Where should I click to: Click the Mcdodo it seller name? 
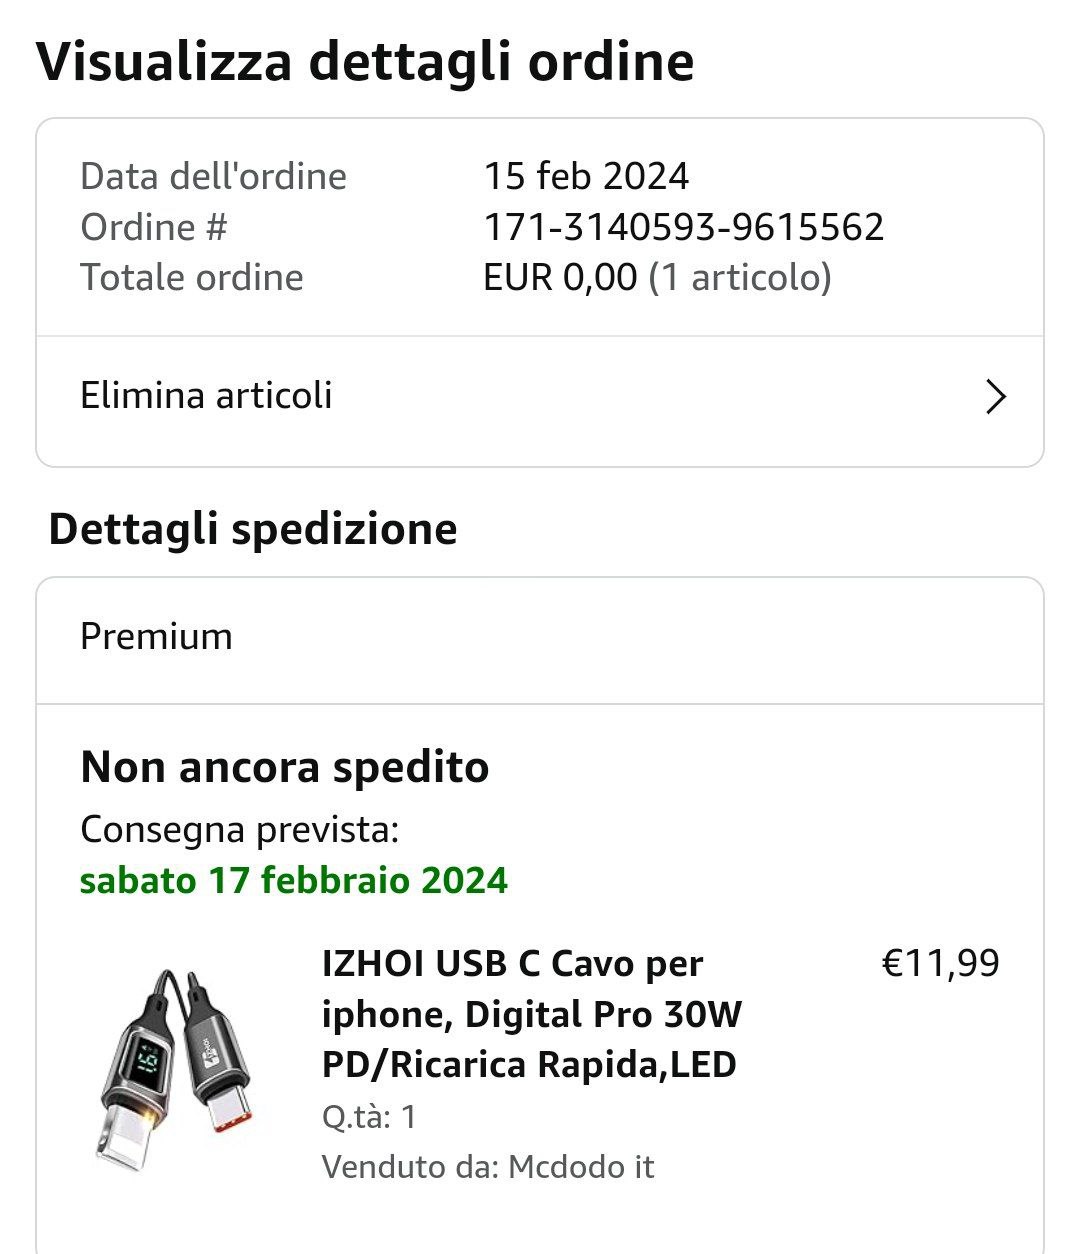click(x=581, y=1167)
